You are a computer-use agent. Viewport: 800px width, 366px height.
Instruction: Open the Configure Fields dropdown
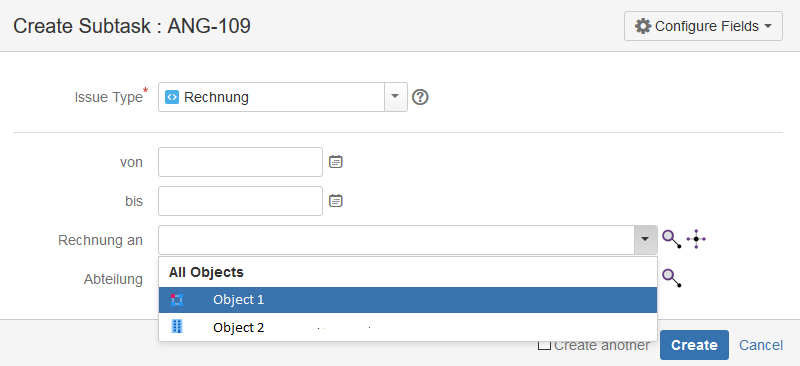click(703, 26)
